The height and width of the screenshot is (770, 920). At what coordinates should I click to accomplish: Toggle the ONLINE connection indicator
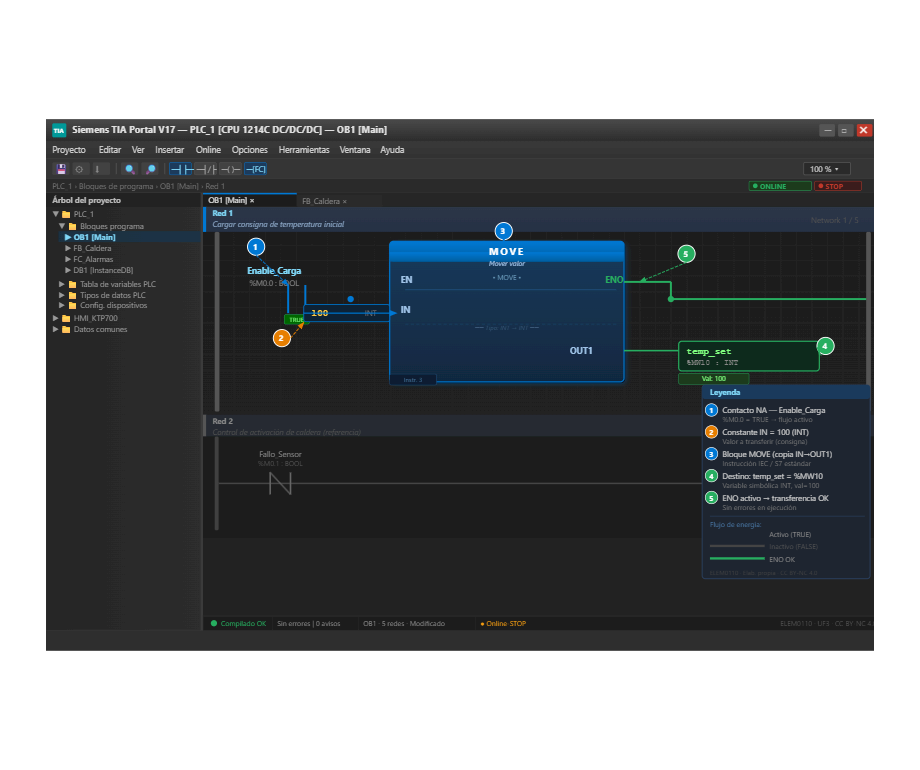780,186
